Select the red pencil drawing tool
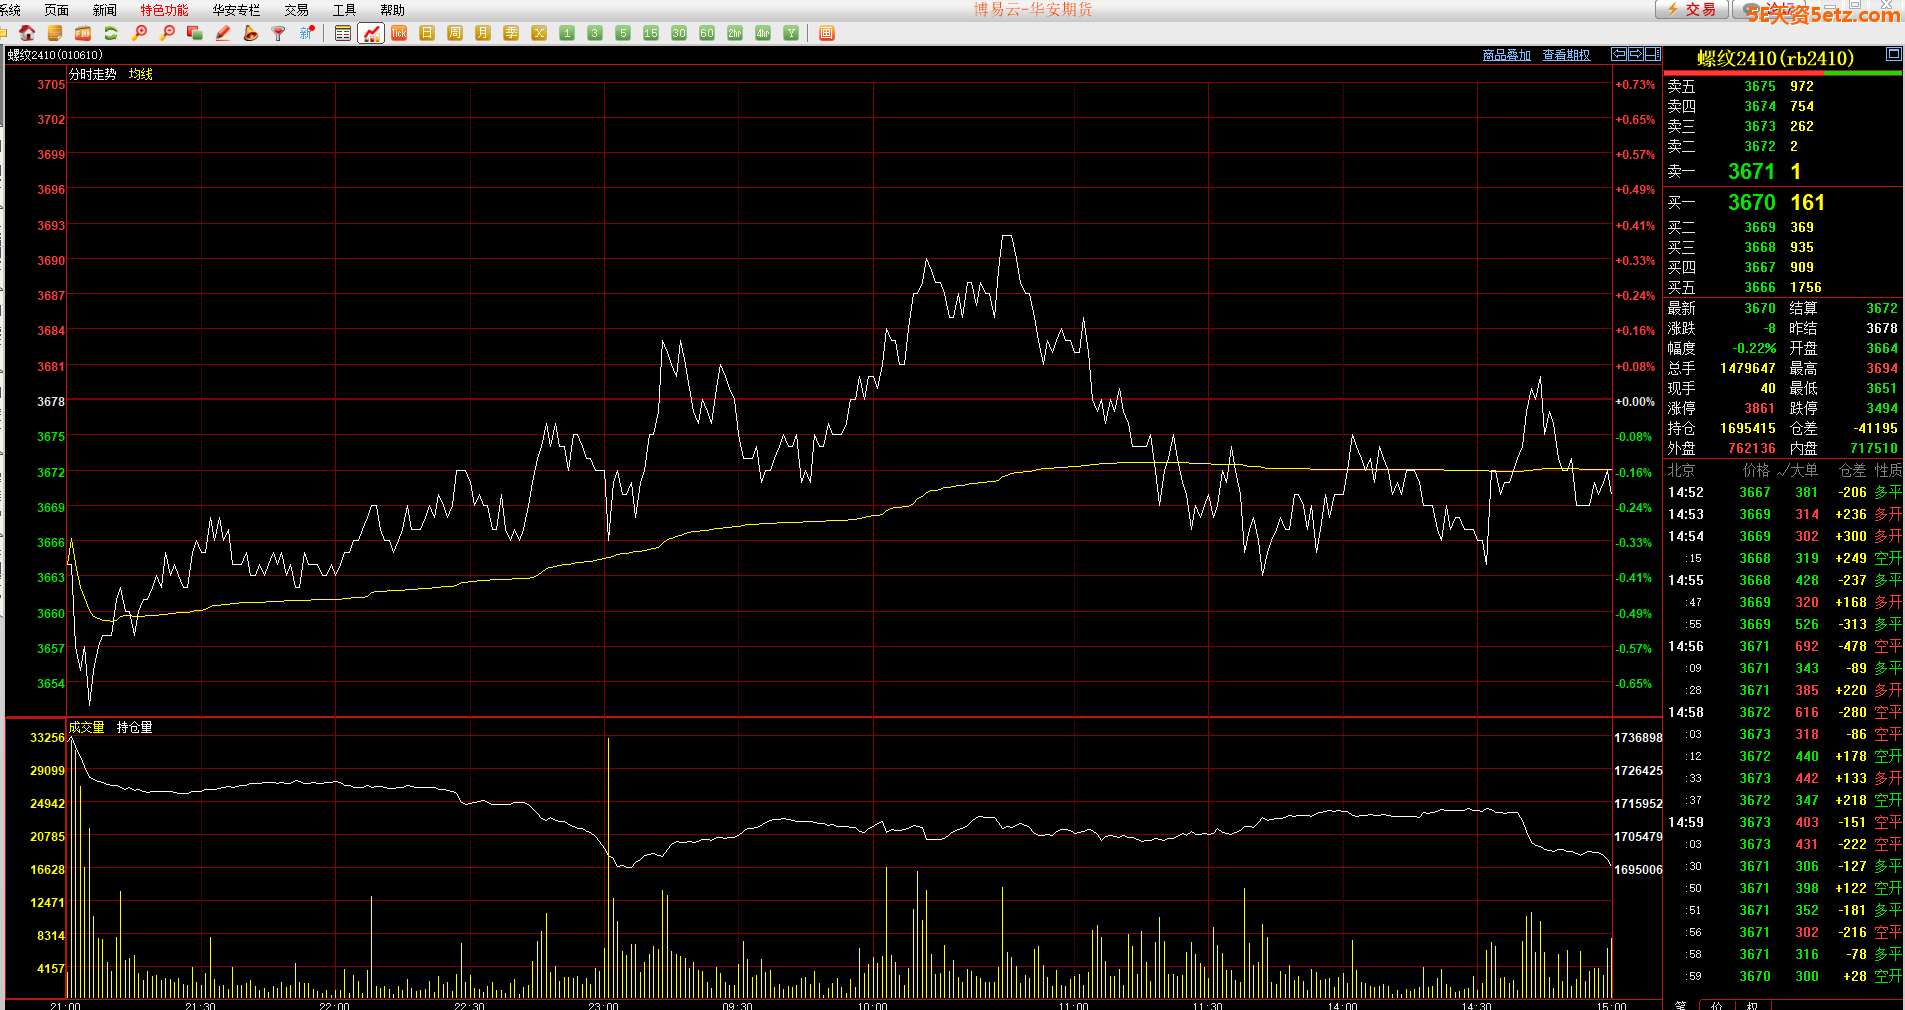This screenshot has height=1010, width=1905. 223,33
